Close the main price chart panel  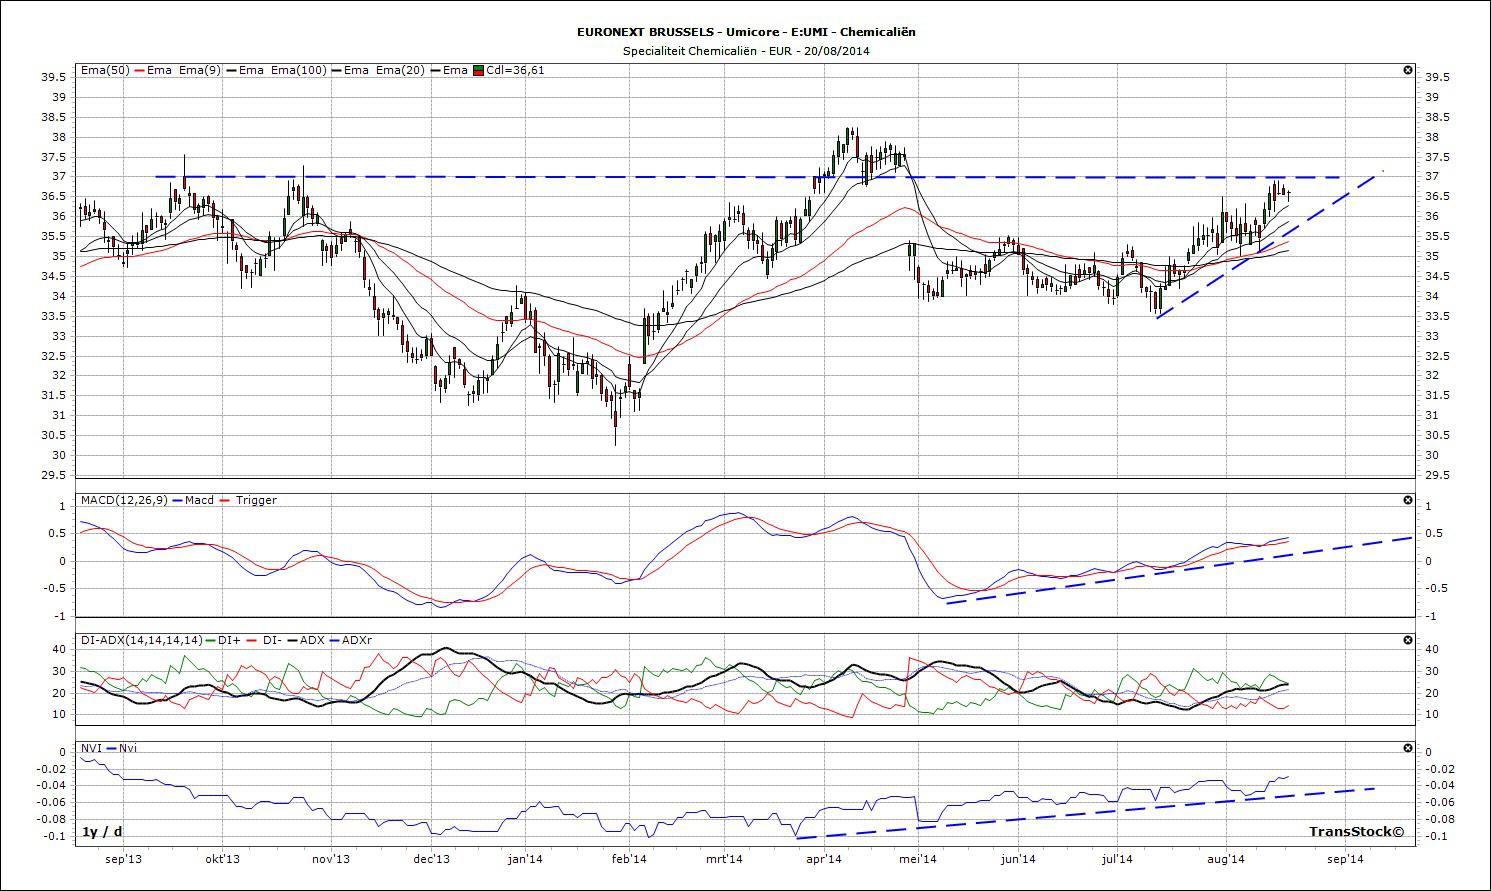[x=1408, y=70]
